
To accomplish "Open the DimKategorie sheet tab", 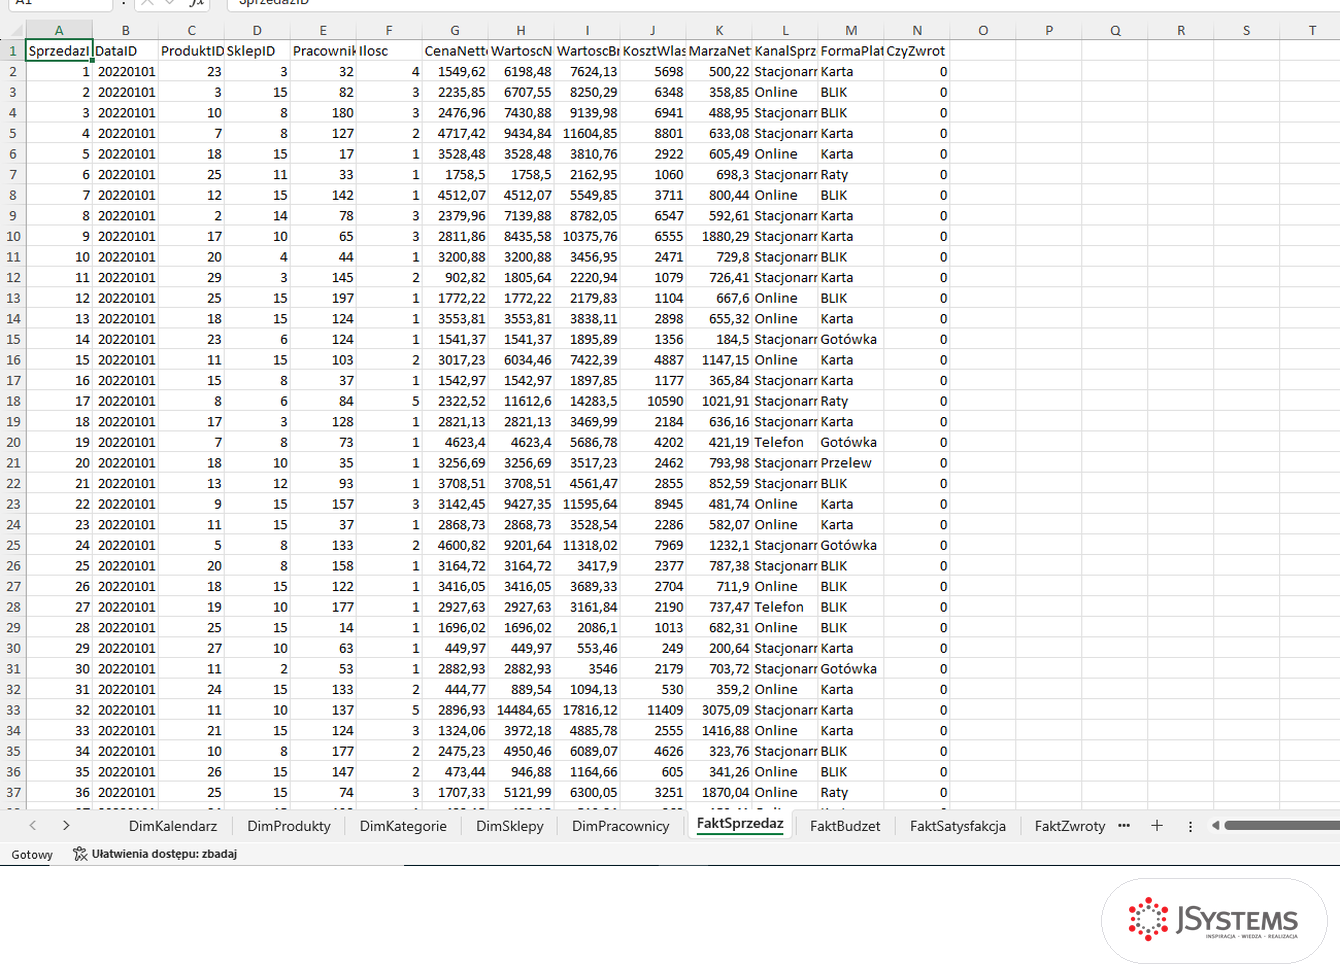I will (x=403, y=826).
